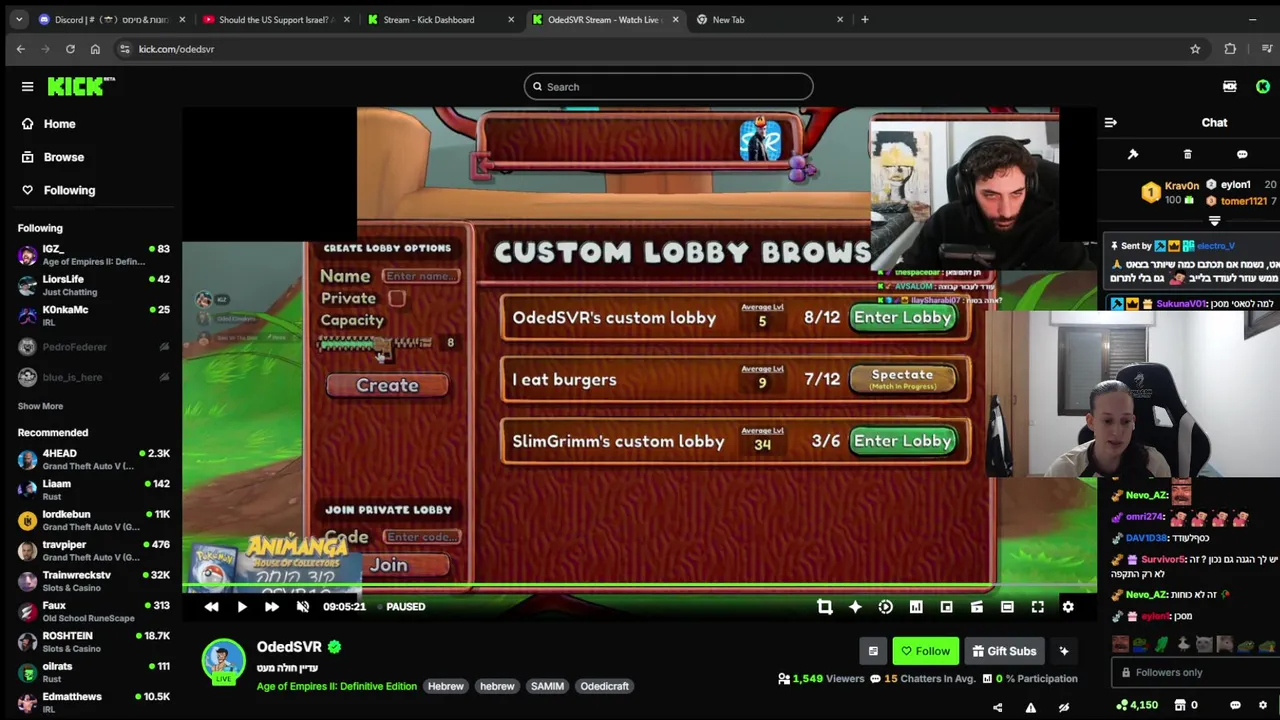Rewind the stream playback
Screen dimensions: 1280x720
coord(211,607)
